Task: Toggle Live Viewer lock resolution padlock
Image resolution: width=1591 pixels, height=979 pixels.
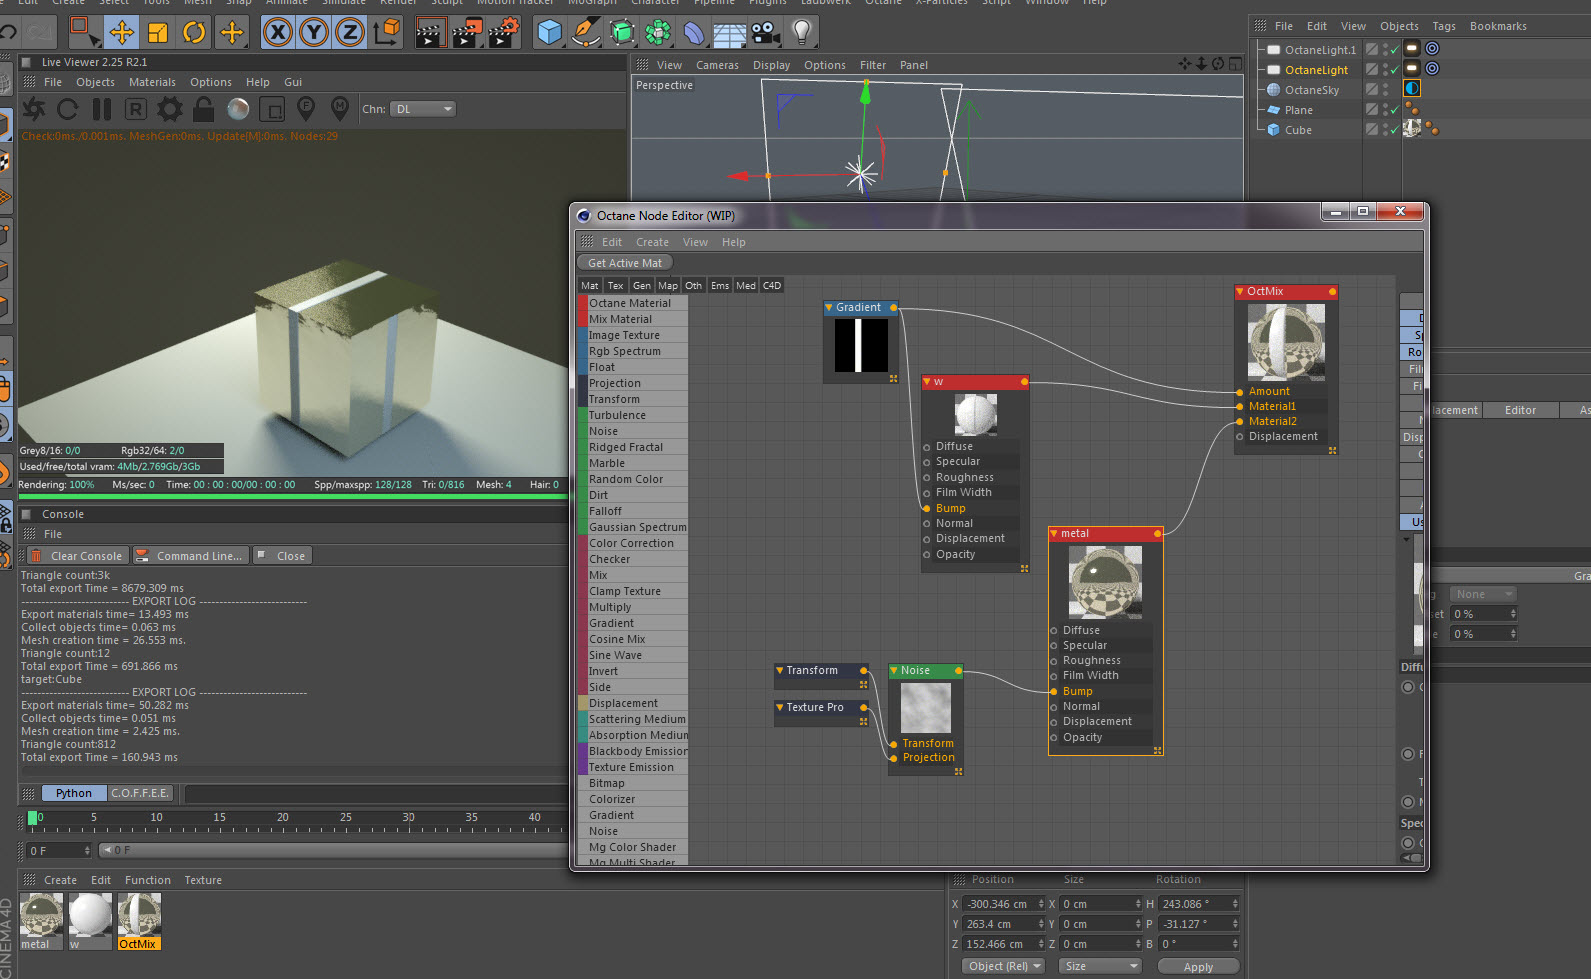Action: click(203, 108)
